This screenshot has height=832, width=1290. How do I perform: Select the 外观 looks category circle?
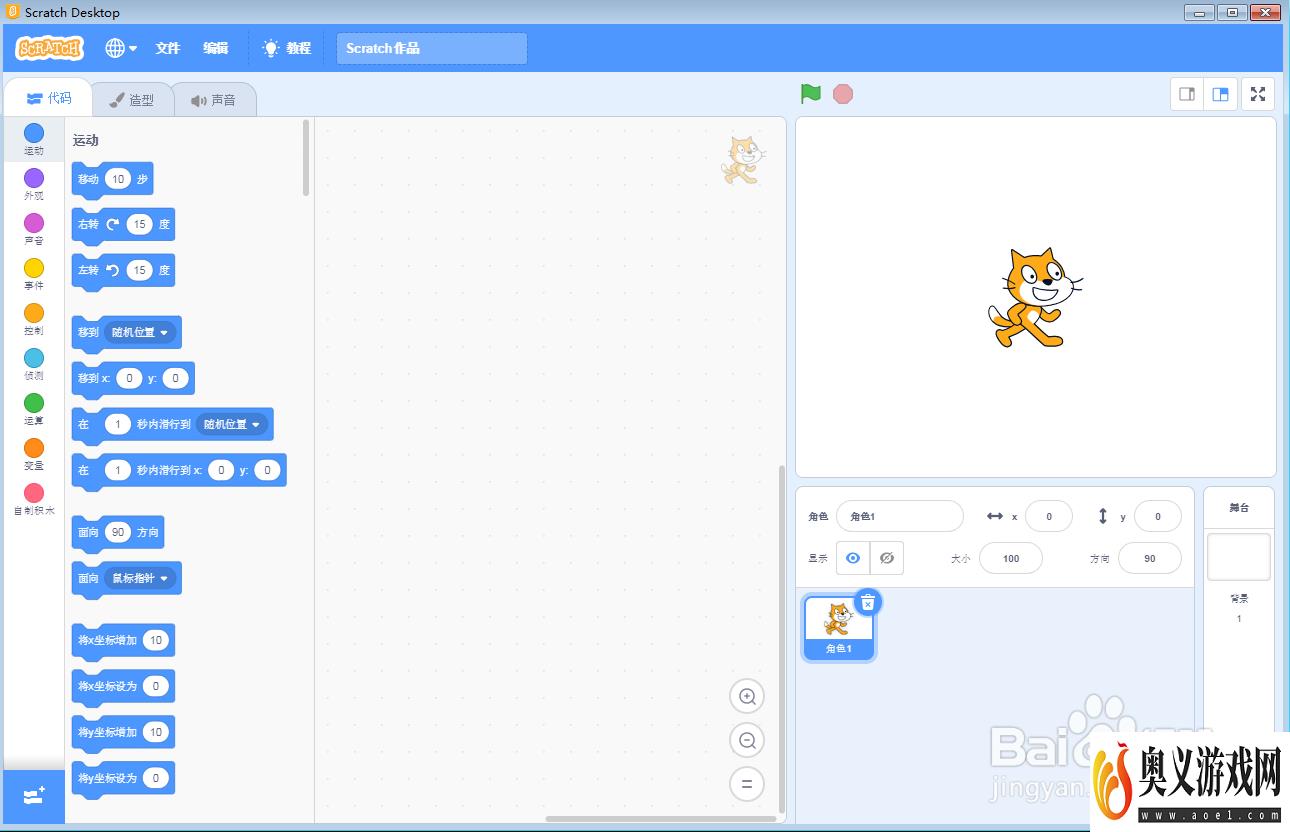(34, 178)
